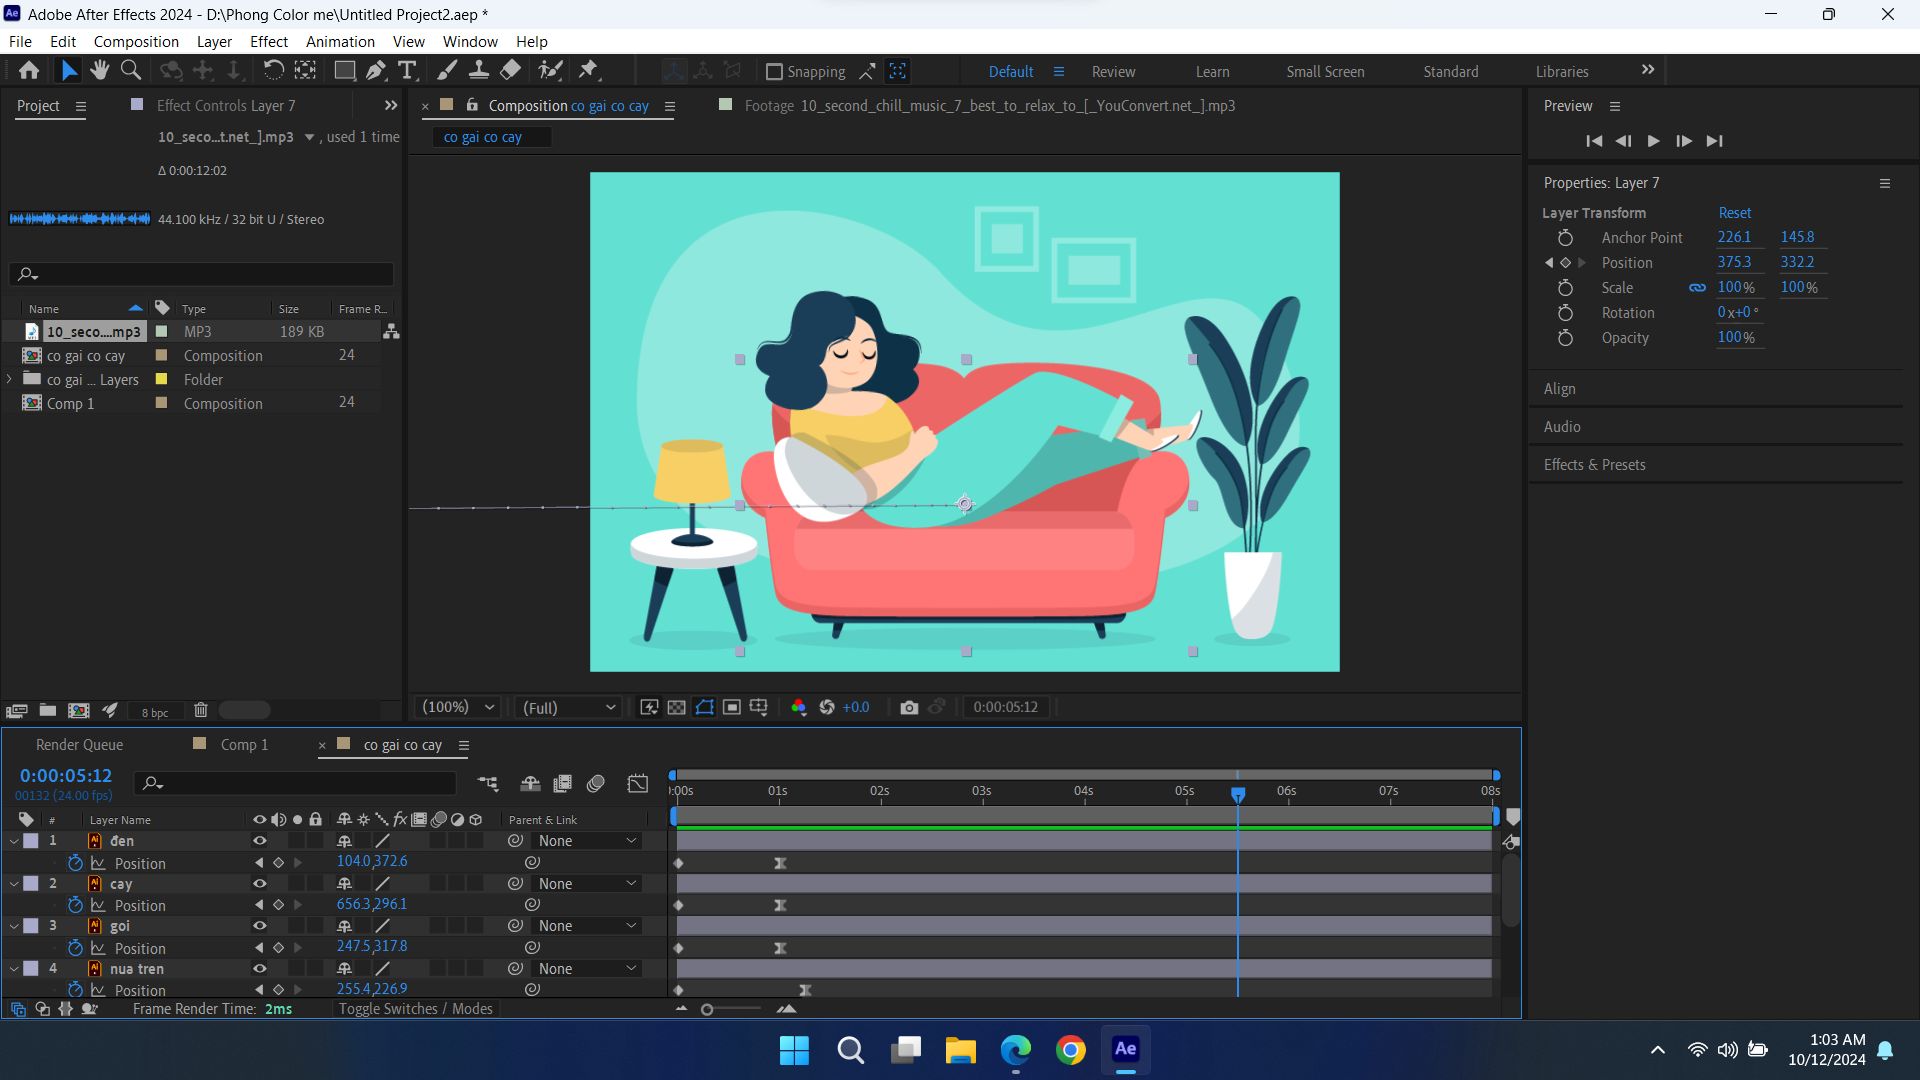Select the Rotation tool
1920x1080 pixels.
[x=273, y=70]
